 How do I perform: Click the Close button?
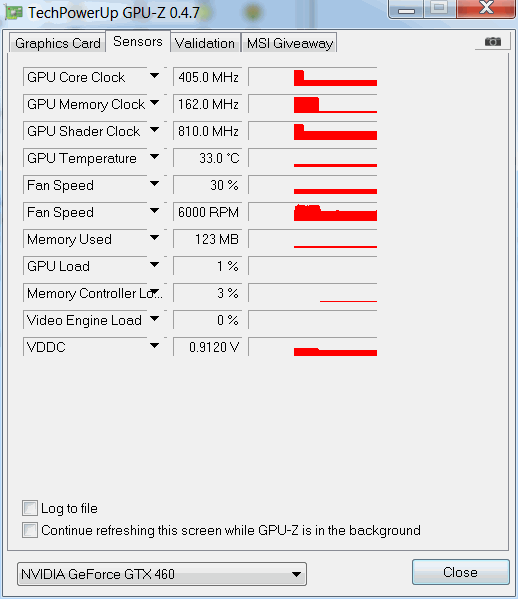[461, 572]
